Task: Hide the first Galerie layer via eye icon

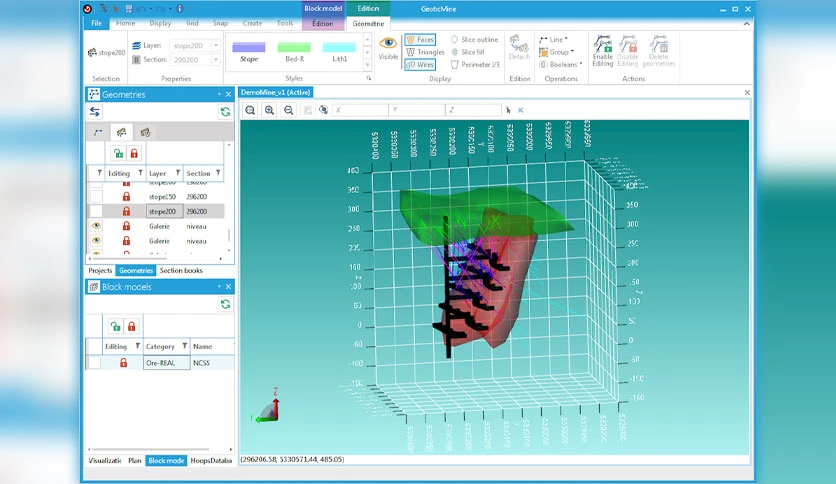Action: click(96, 226)
